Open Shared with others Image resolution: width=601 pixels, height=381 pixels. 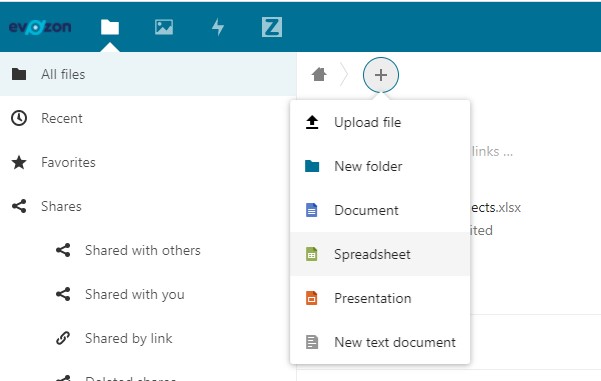pos(148,250)
